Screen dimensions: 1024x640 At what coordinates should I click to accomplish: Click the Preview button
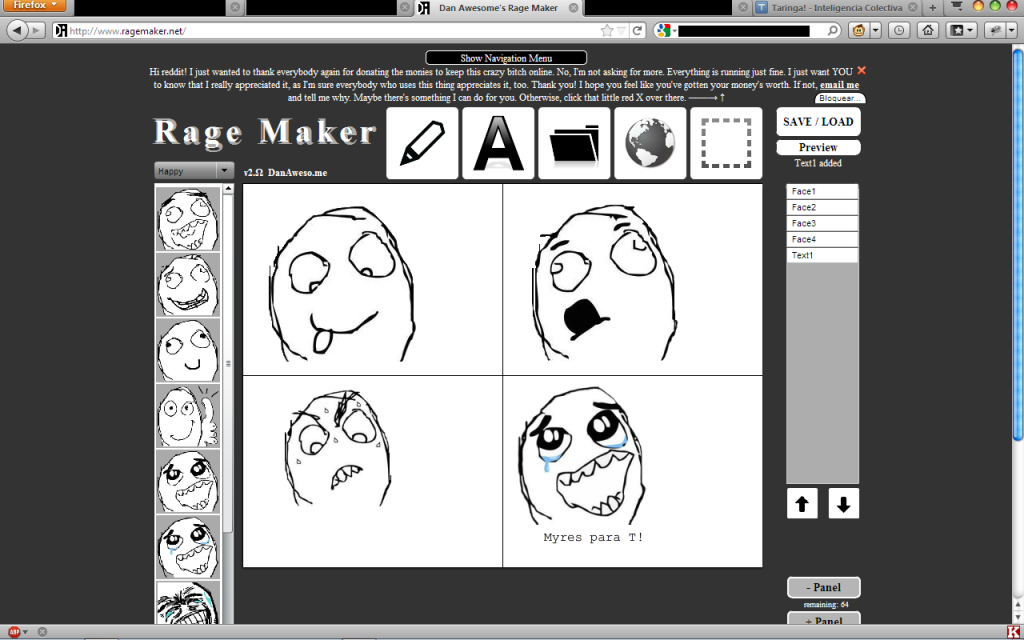click(x=818, y=147)
